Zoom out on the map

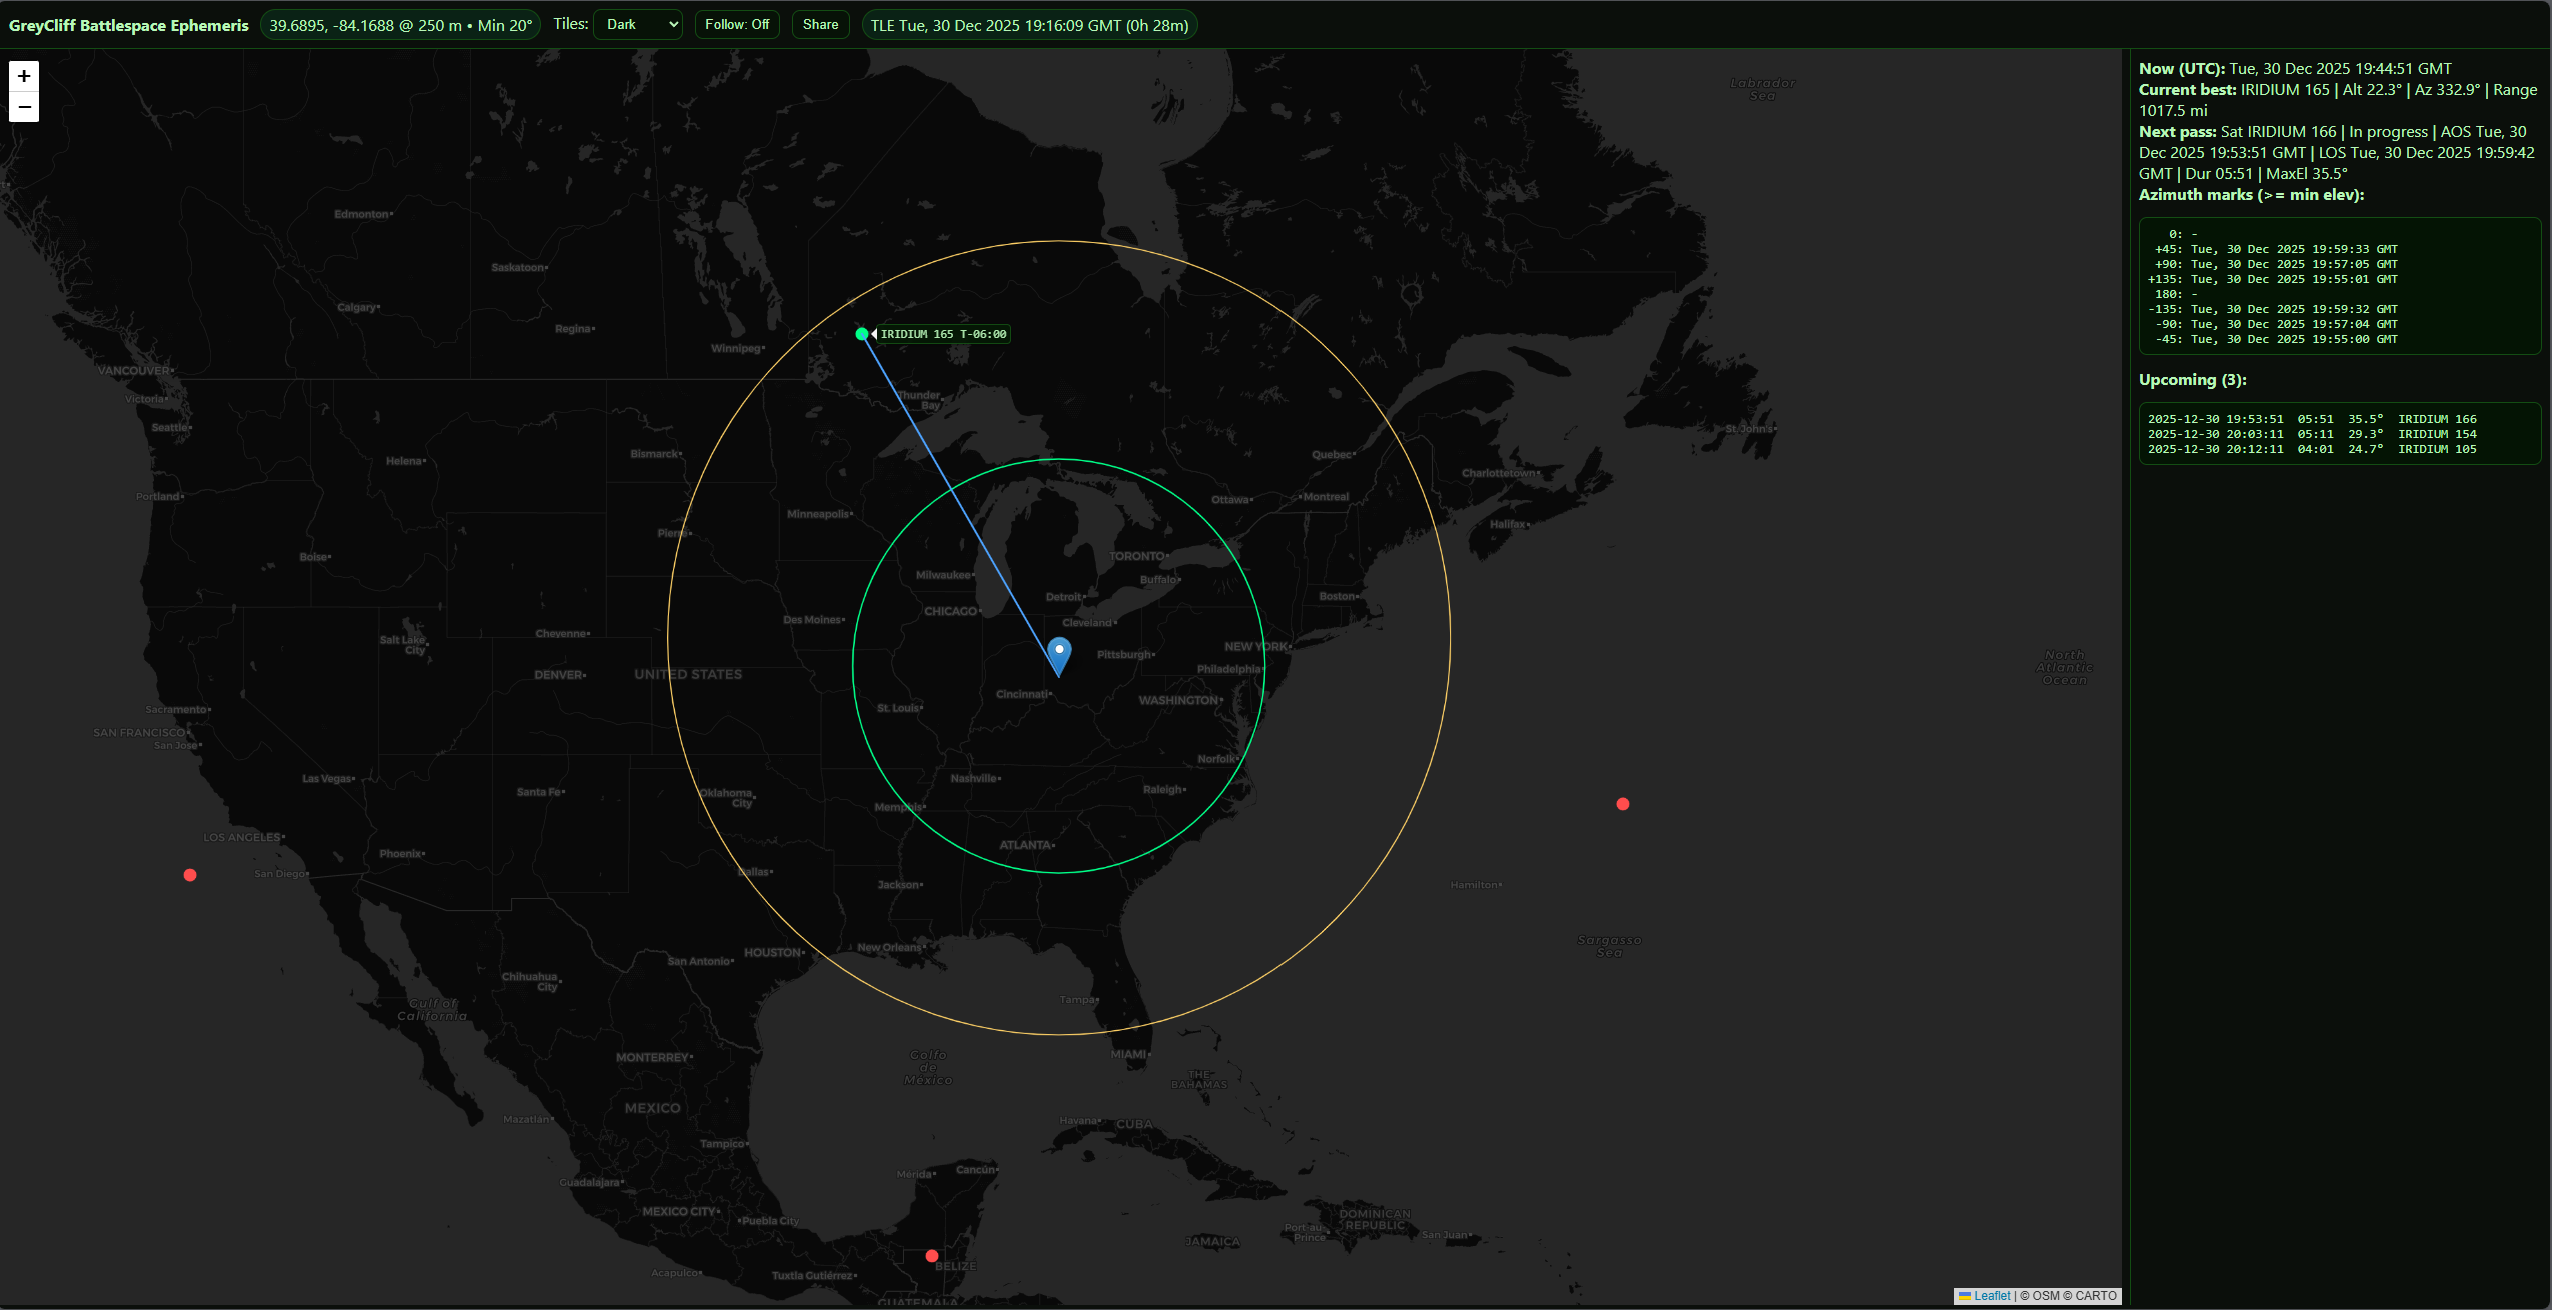(23, 106)
